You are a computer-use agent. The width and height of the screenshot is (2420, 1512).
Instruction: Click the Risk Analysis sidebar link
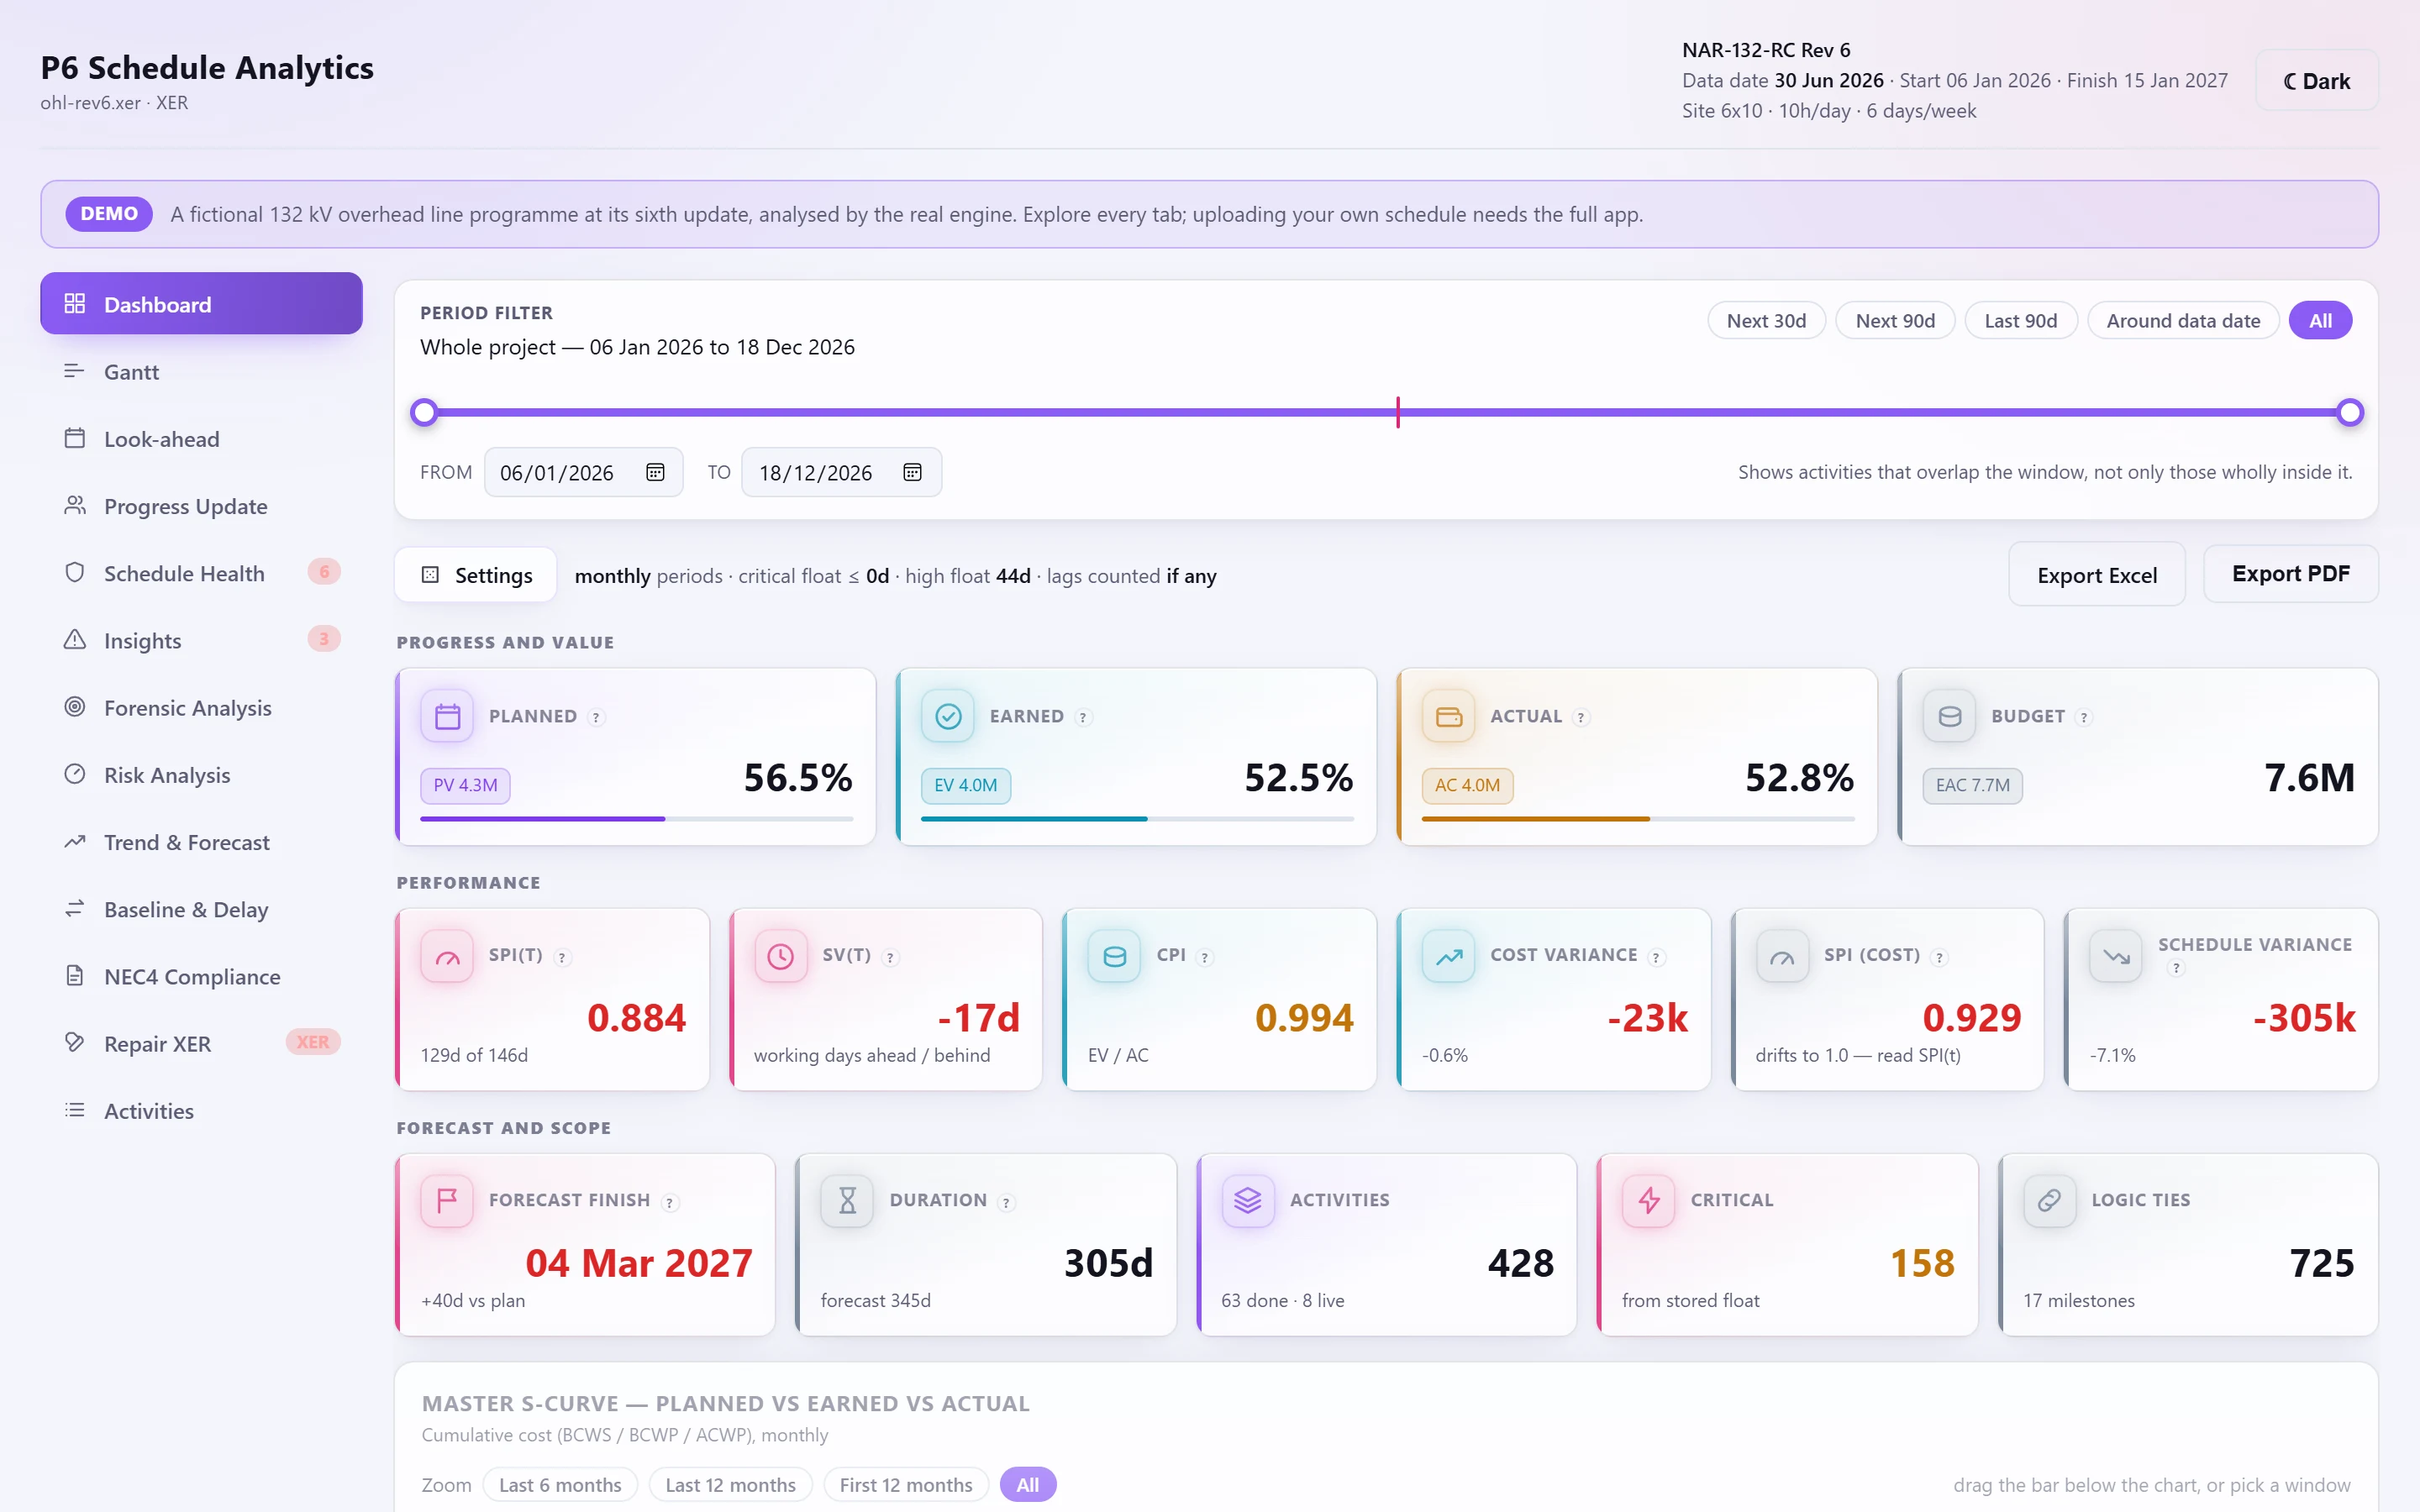tap(201, 774)
